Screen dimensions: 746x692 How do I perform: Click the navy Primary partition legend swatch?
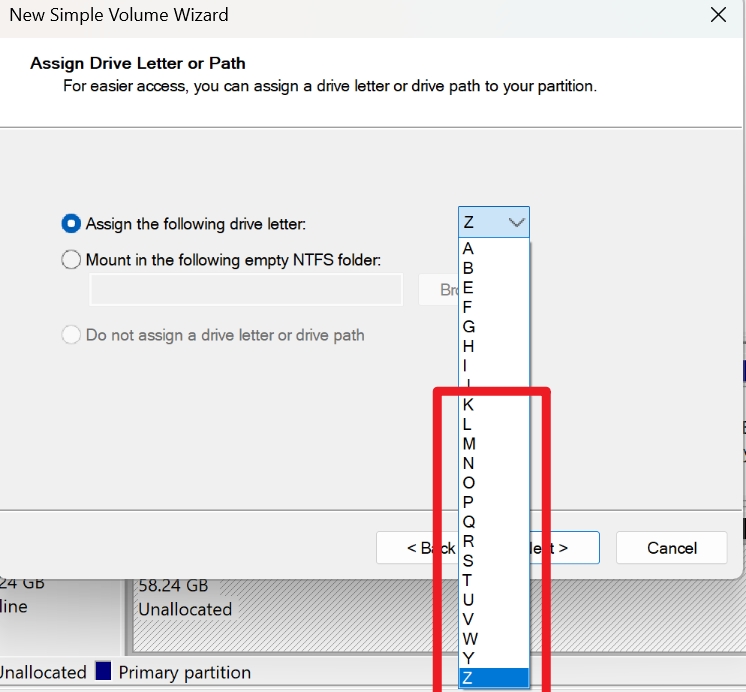[103, 672]
